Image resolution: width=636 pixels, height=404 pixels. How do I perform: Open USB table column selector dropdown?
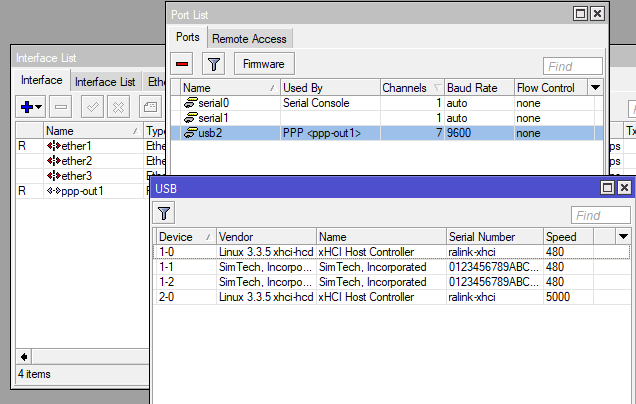click(623, 236)
